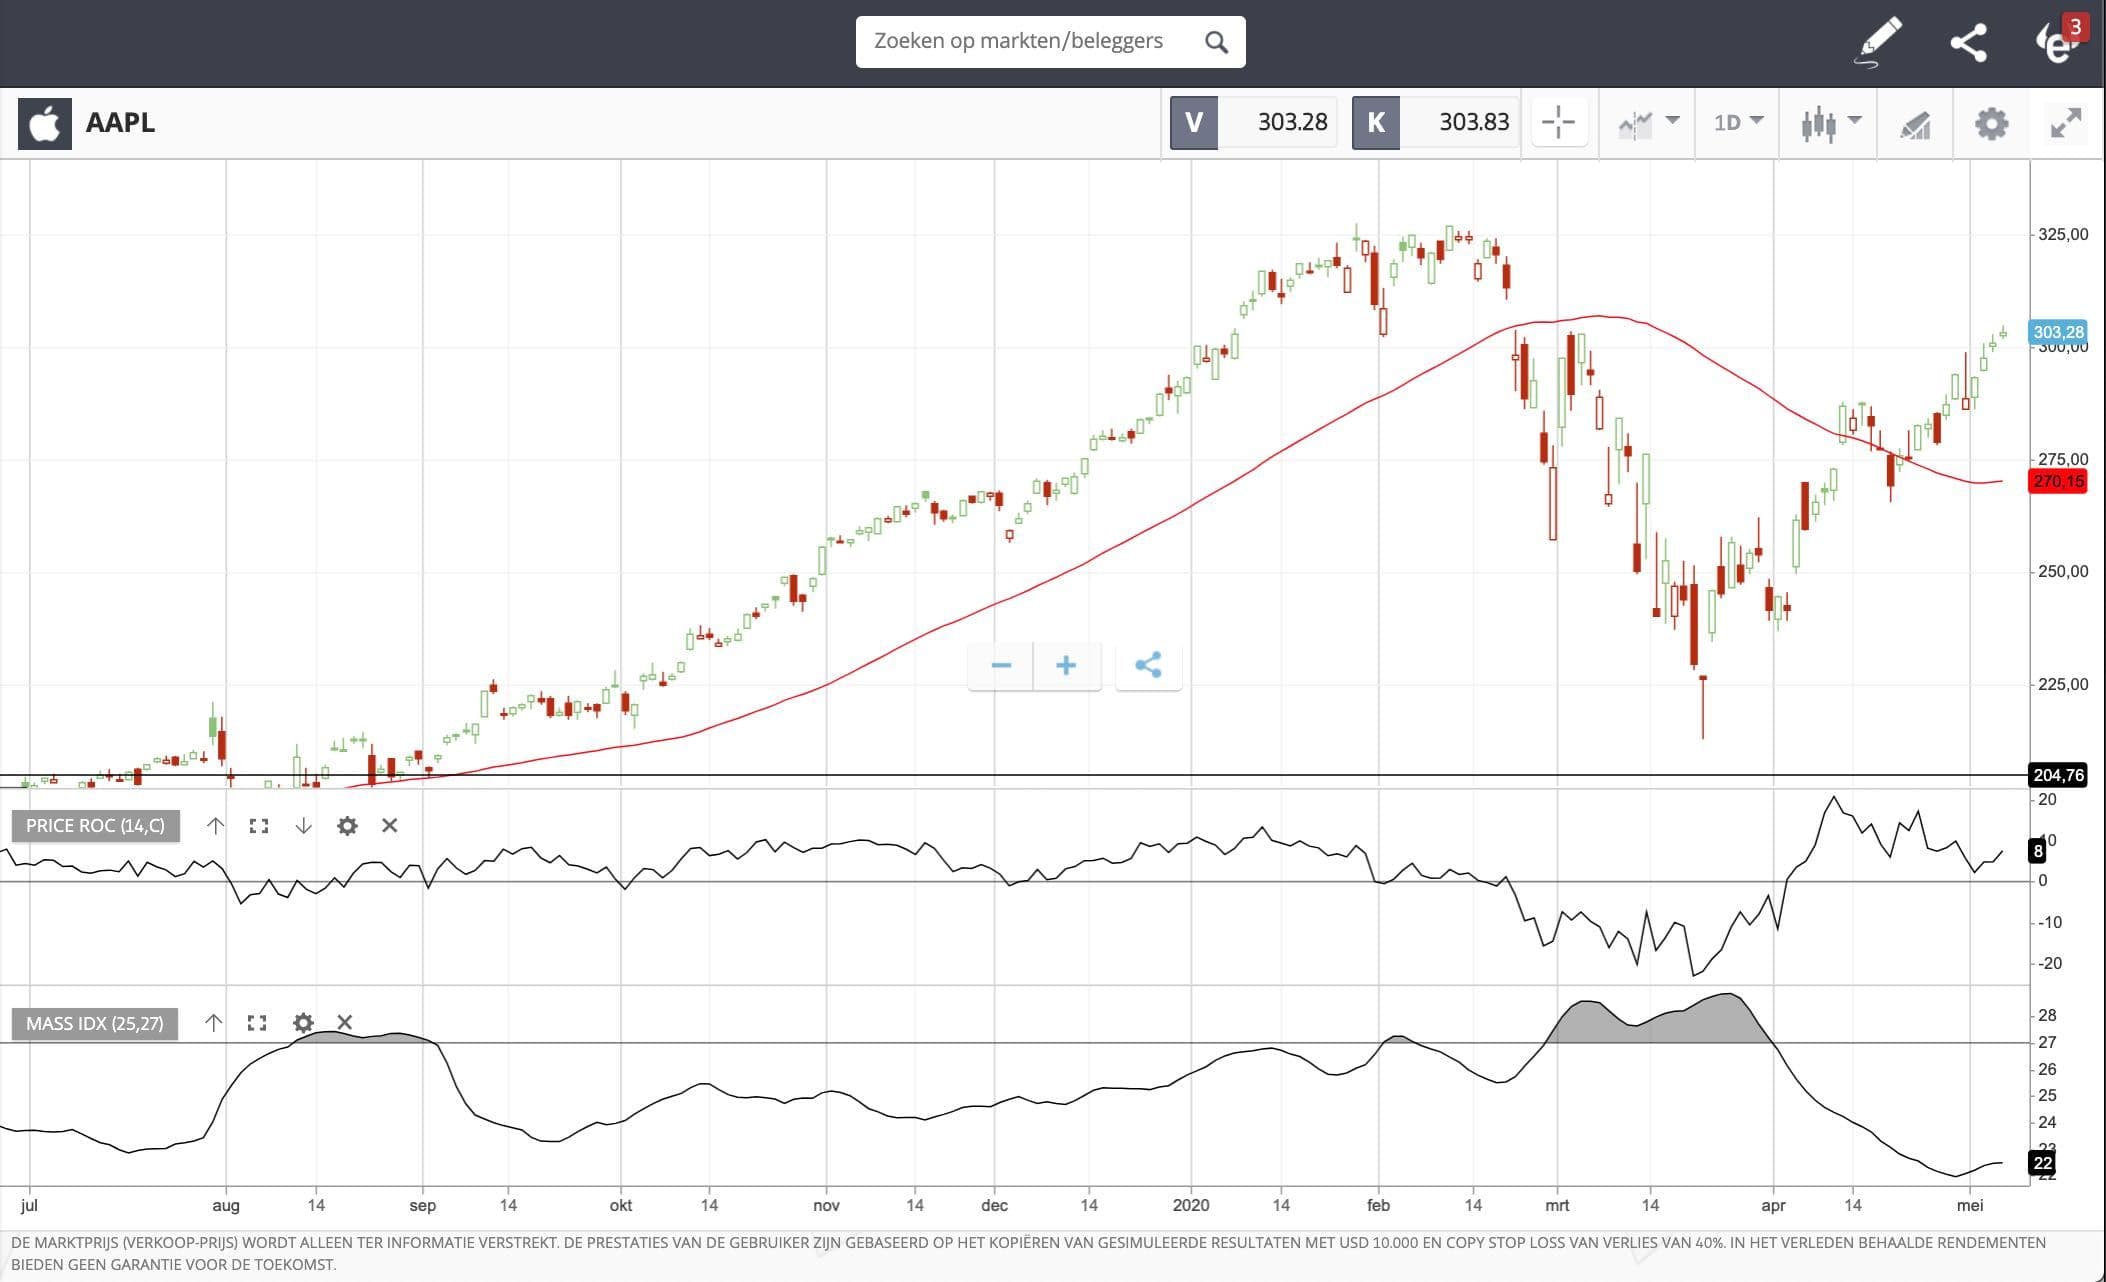This screenshot has height=1282, width=2106.
Task: Zoom out chart with minus button
Action: (1001, 666)
